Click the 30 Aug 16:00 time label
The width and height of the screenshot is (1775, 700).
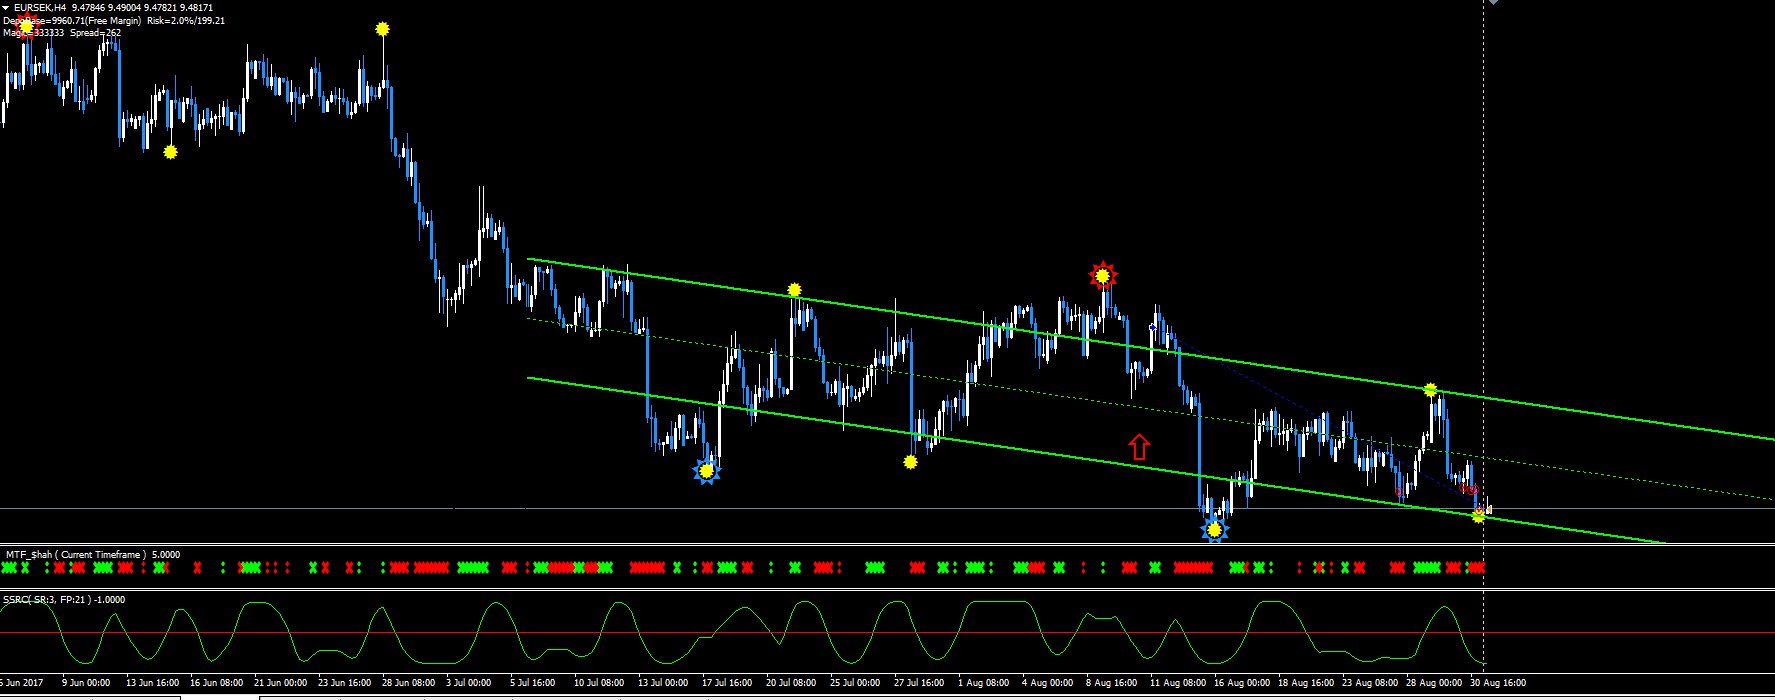click(1498, 683)
